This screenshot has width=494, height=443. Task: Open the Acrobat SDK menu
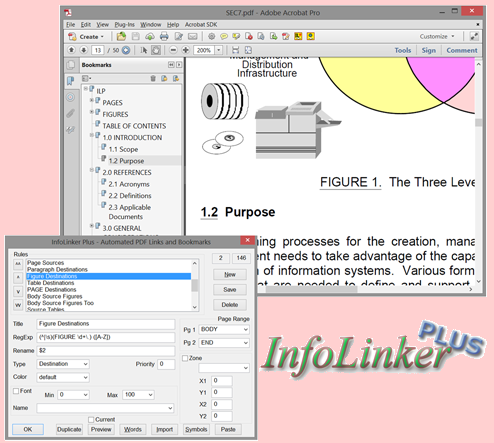click(201, 25)
